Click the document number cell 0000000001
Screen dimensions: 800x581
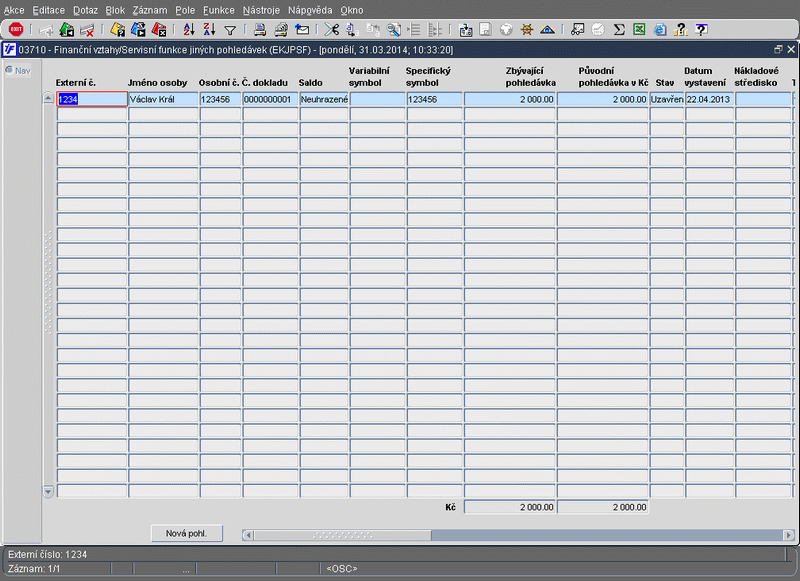[270, 99]
